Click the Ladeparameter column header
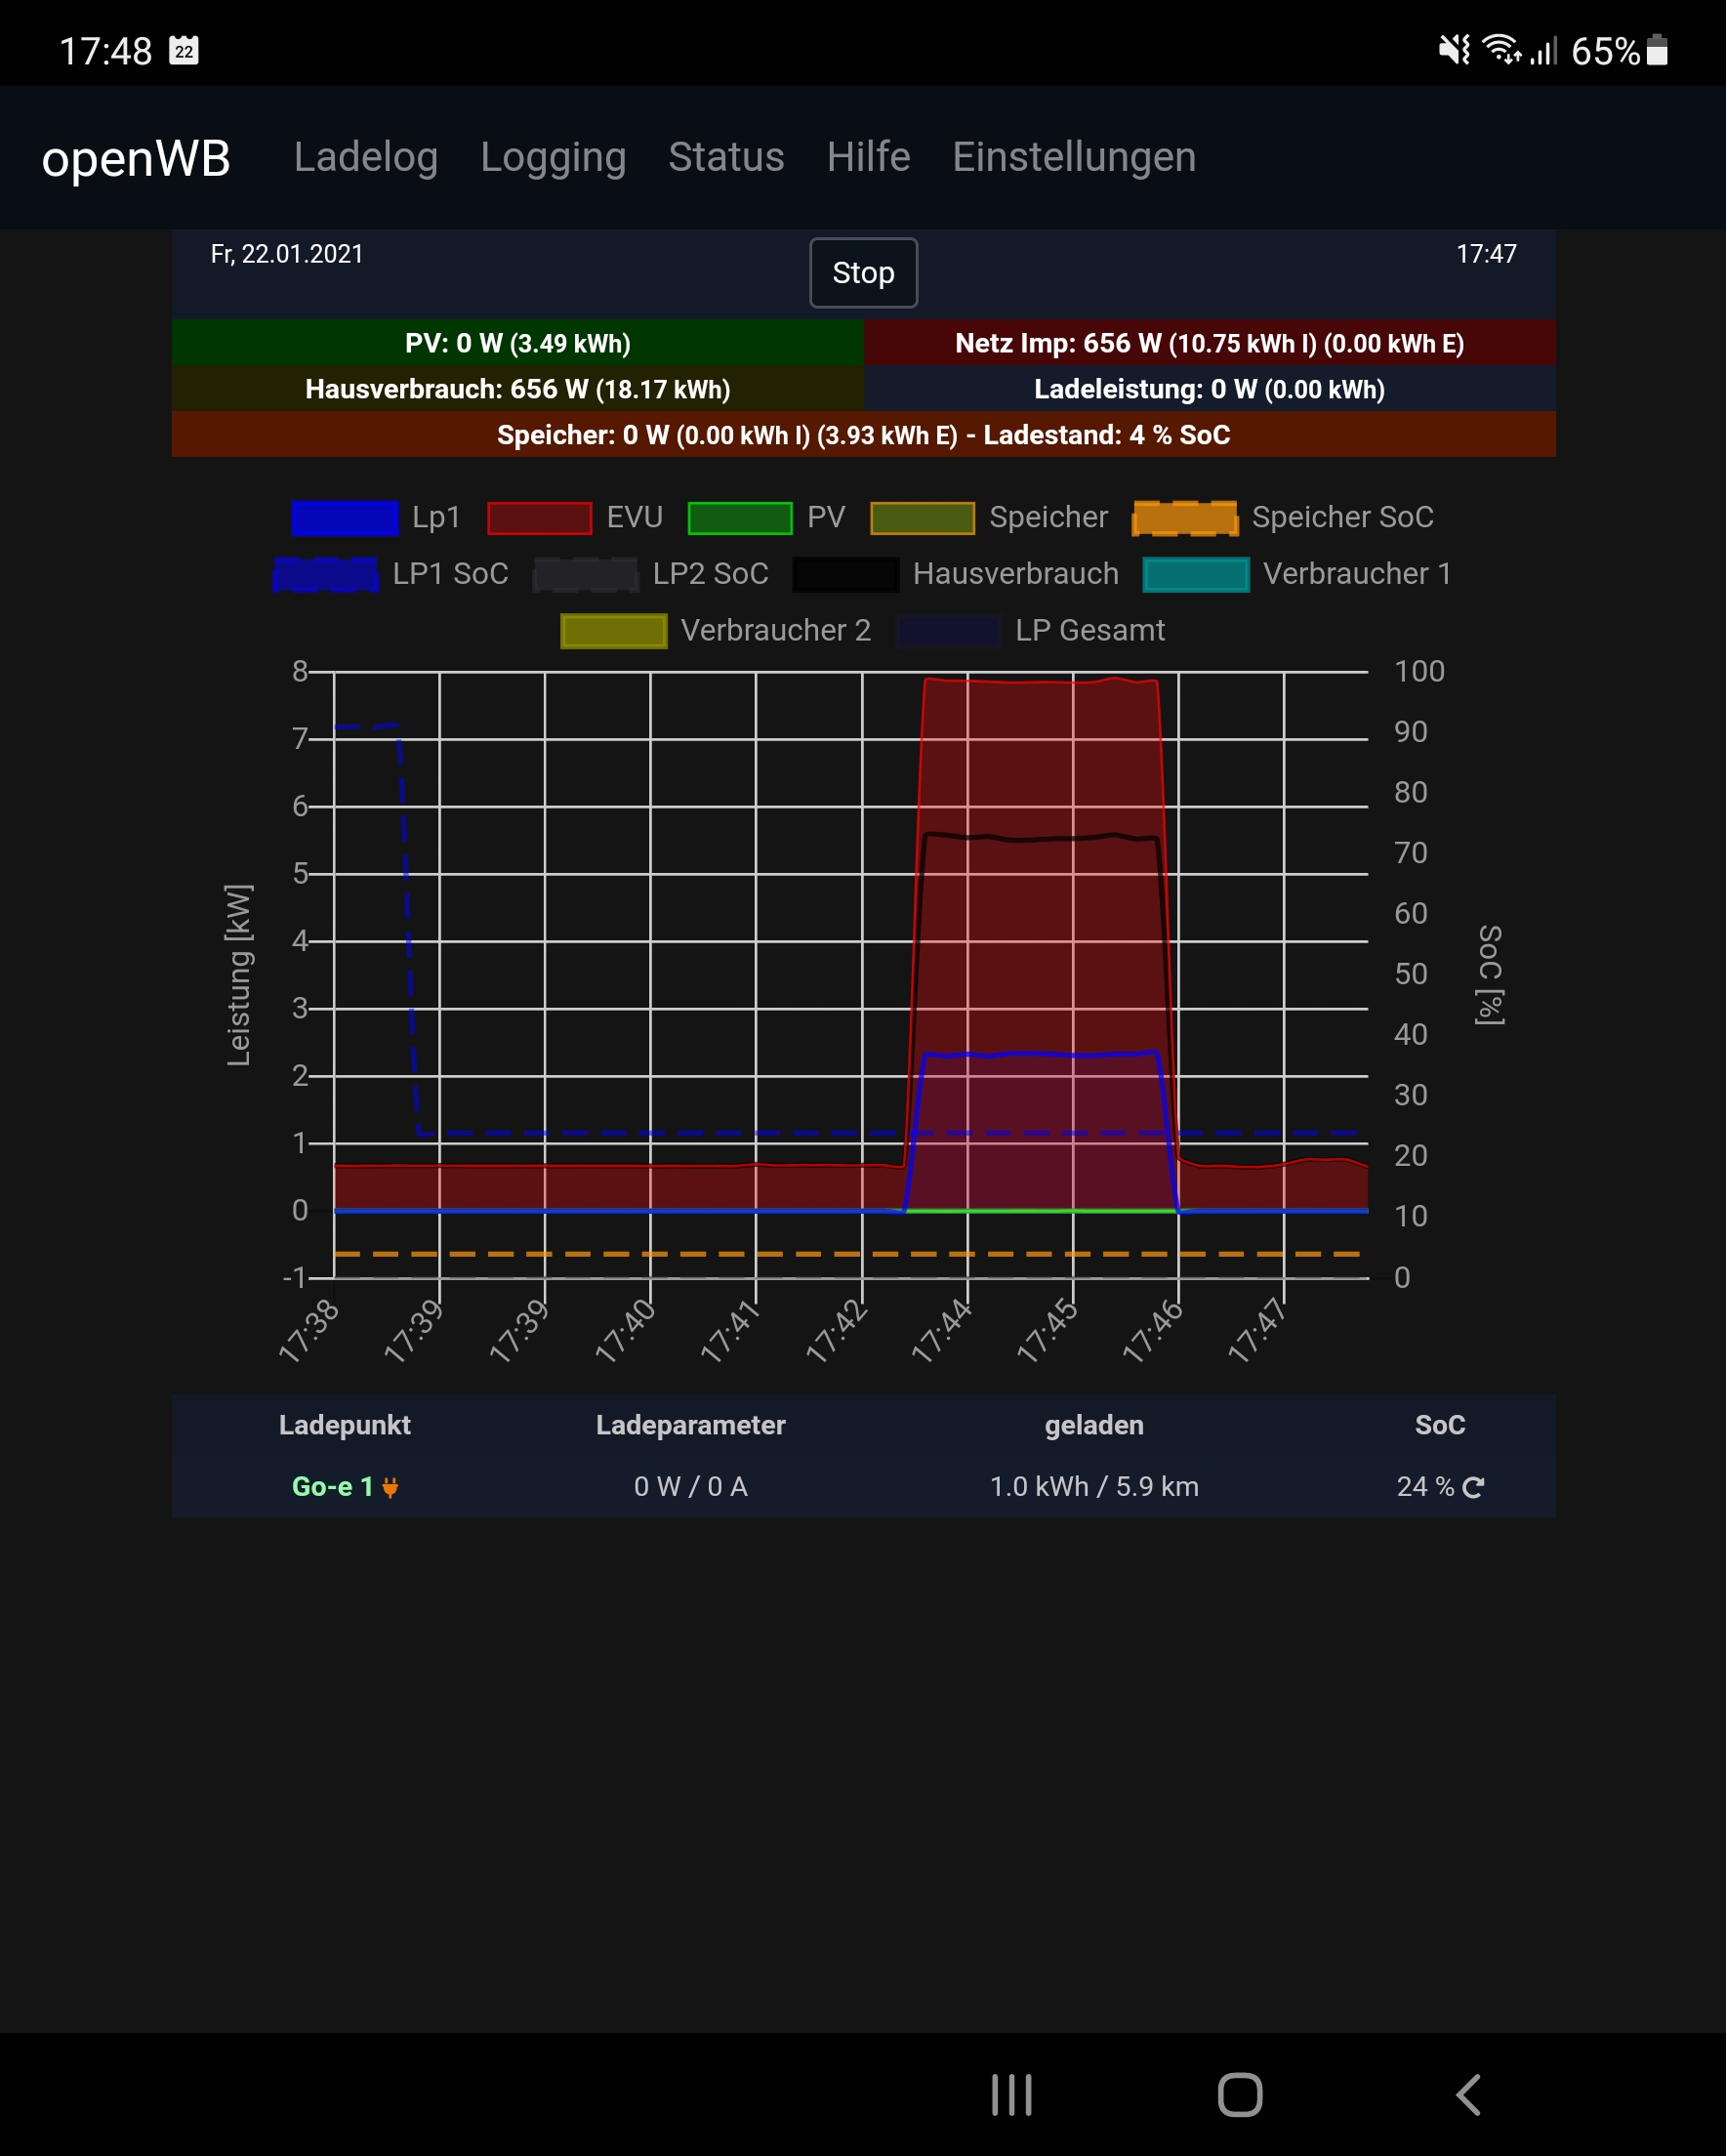Image resolution: width=1726 pixels, height=2156 pixels. 691,1425
